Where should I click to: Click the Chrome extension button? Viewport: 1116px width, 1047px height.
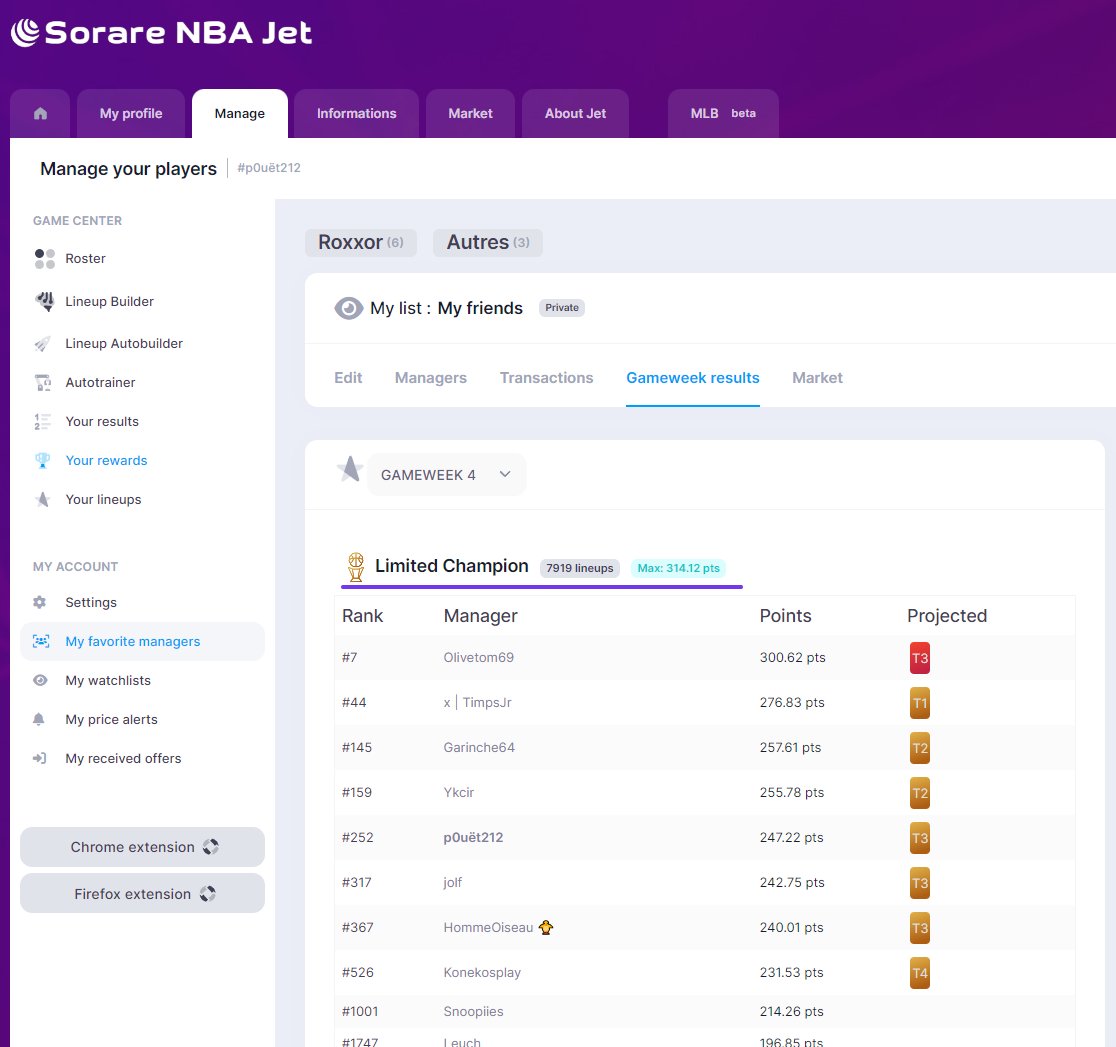coord(142,847)
